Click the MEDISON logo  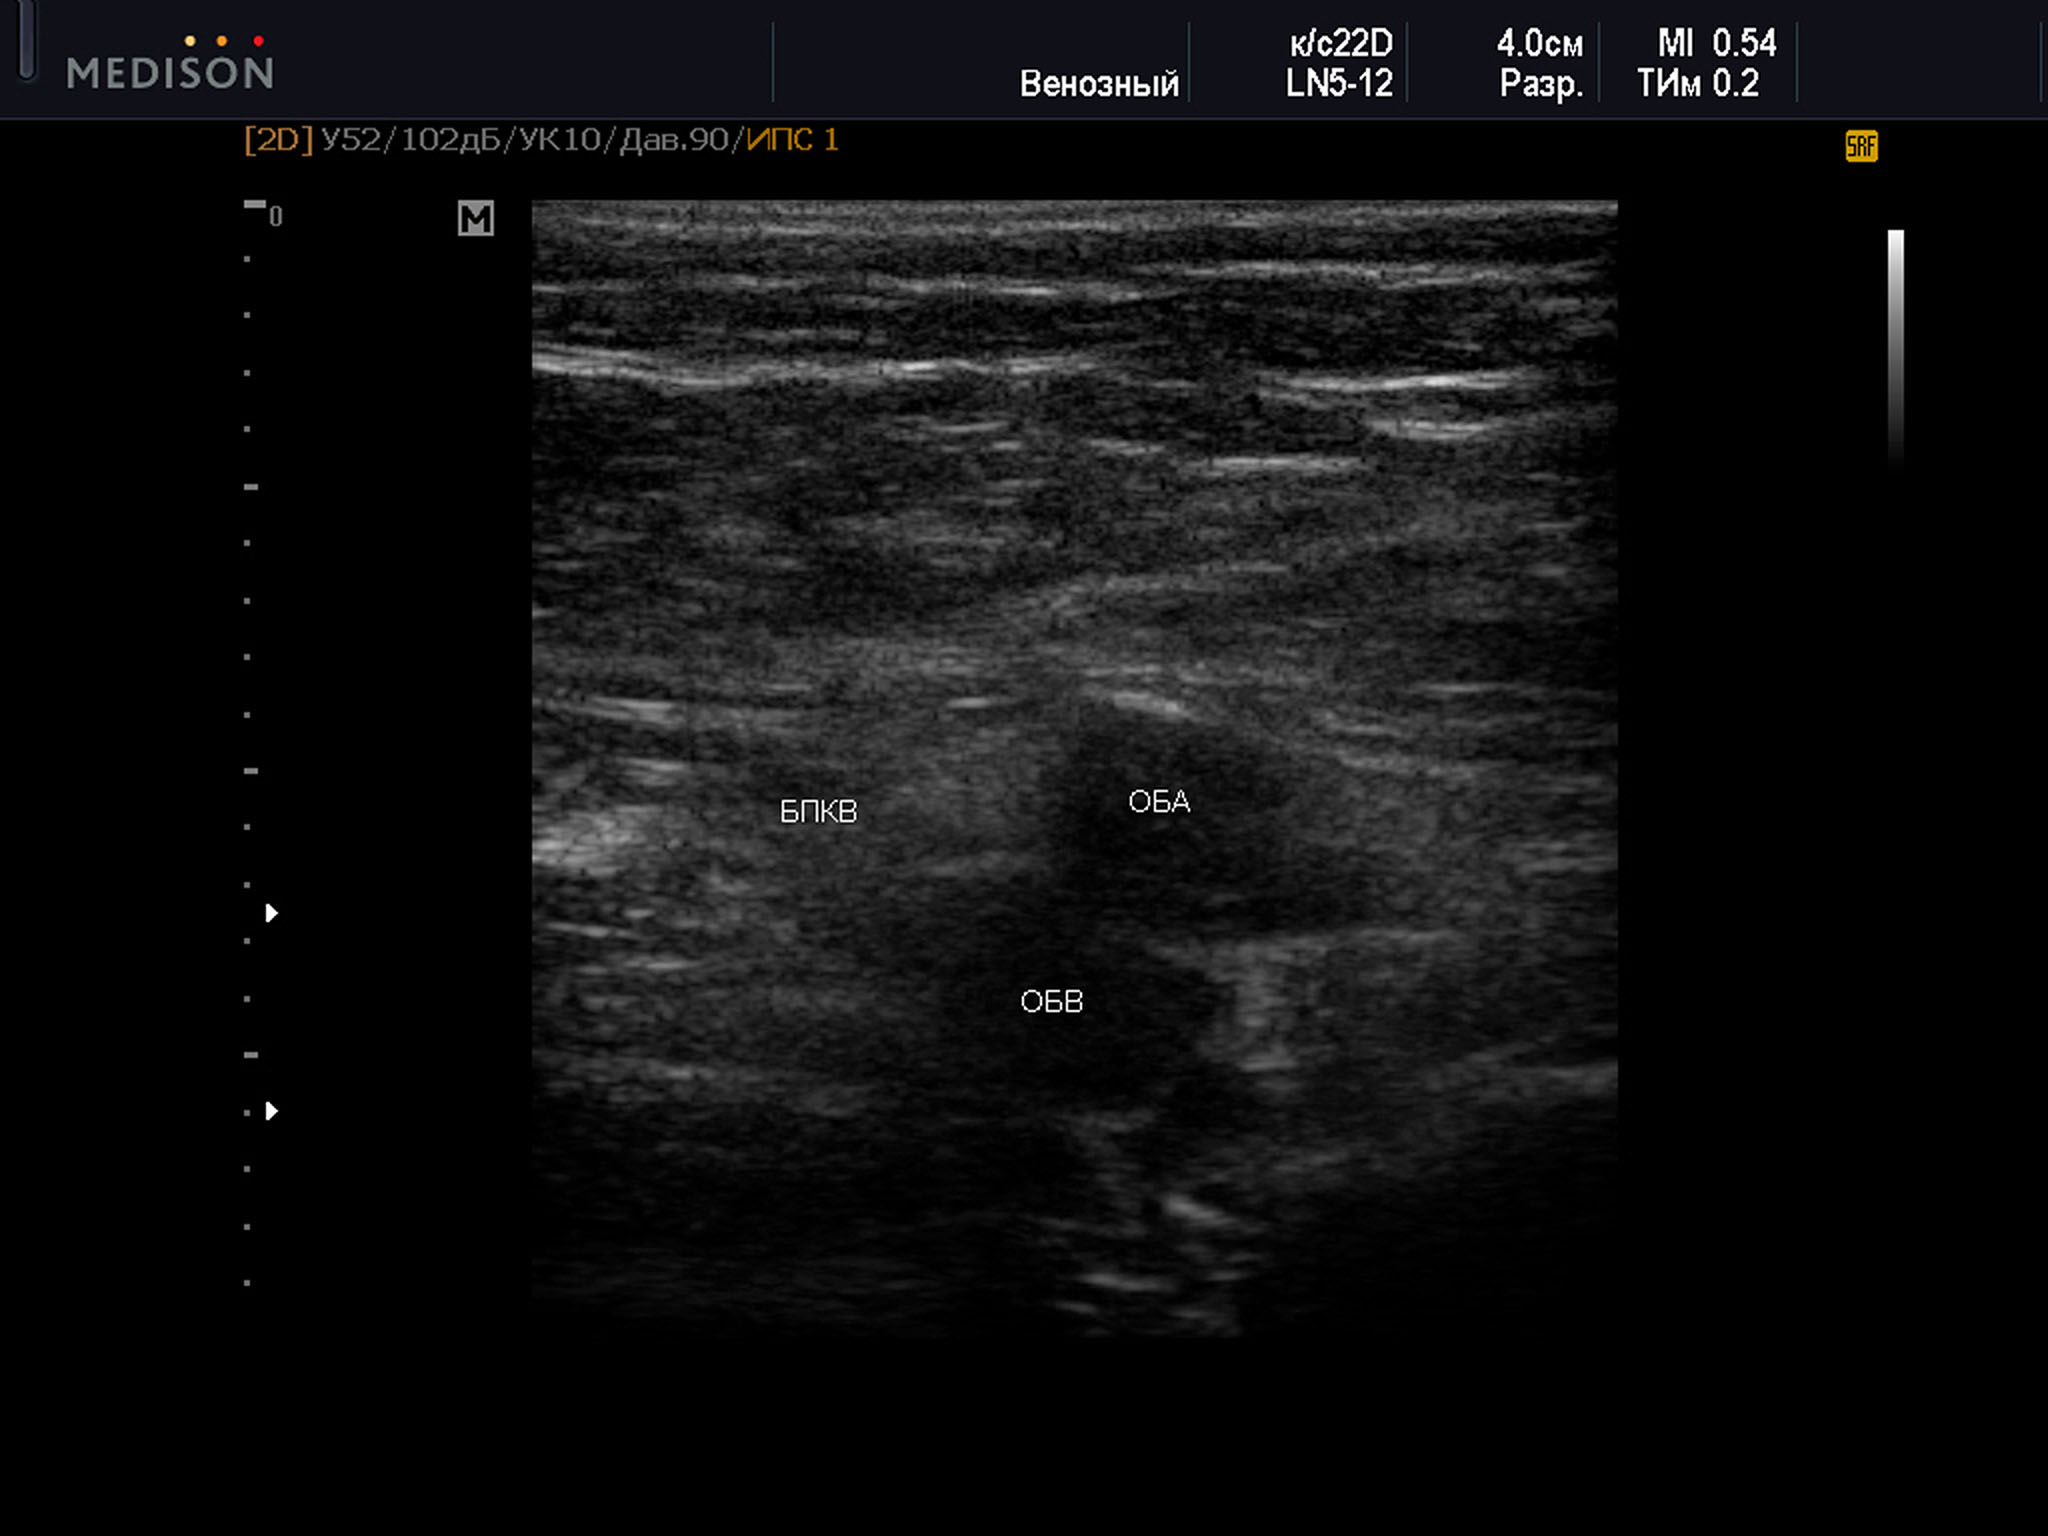(x=170, y=72)
